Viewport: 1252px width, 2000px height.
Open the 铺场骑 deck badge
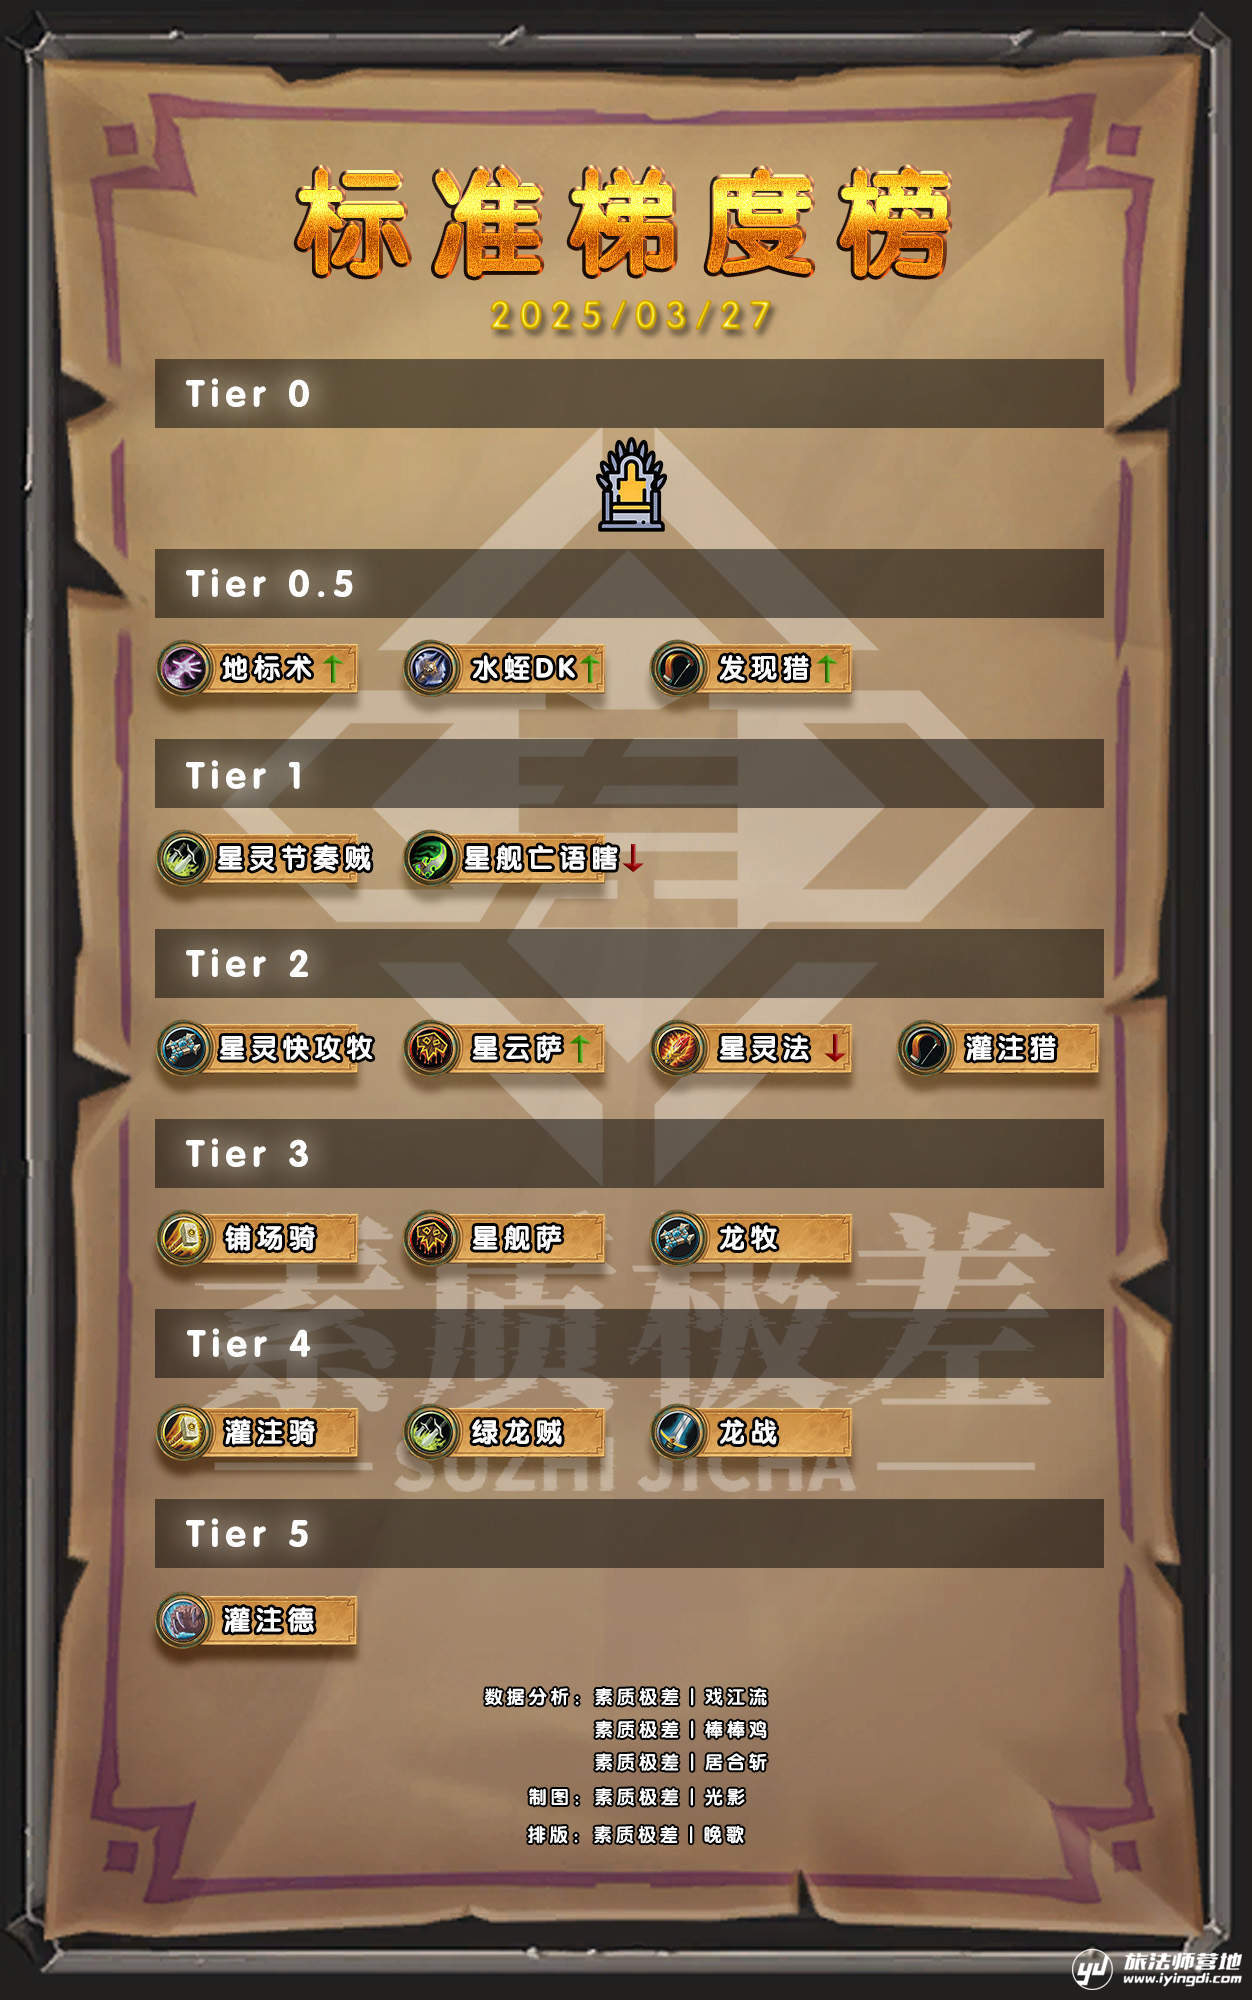[257, 1238]
